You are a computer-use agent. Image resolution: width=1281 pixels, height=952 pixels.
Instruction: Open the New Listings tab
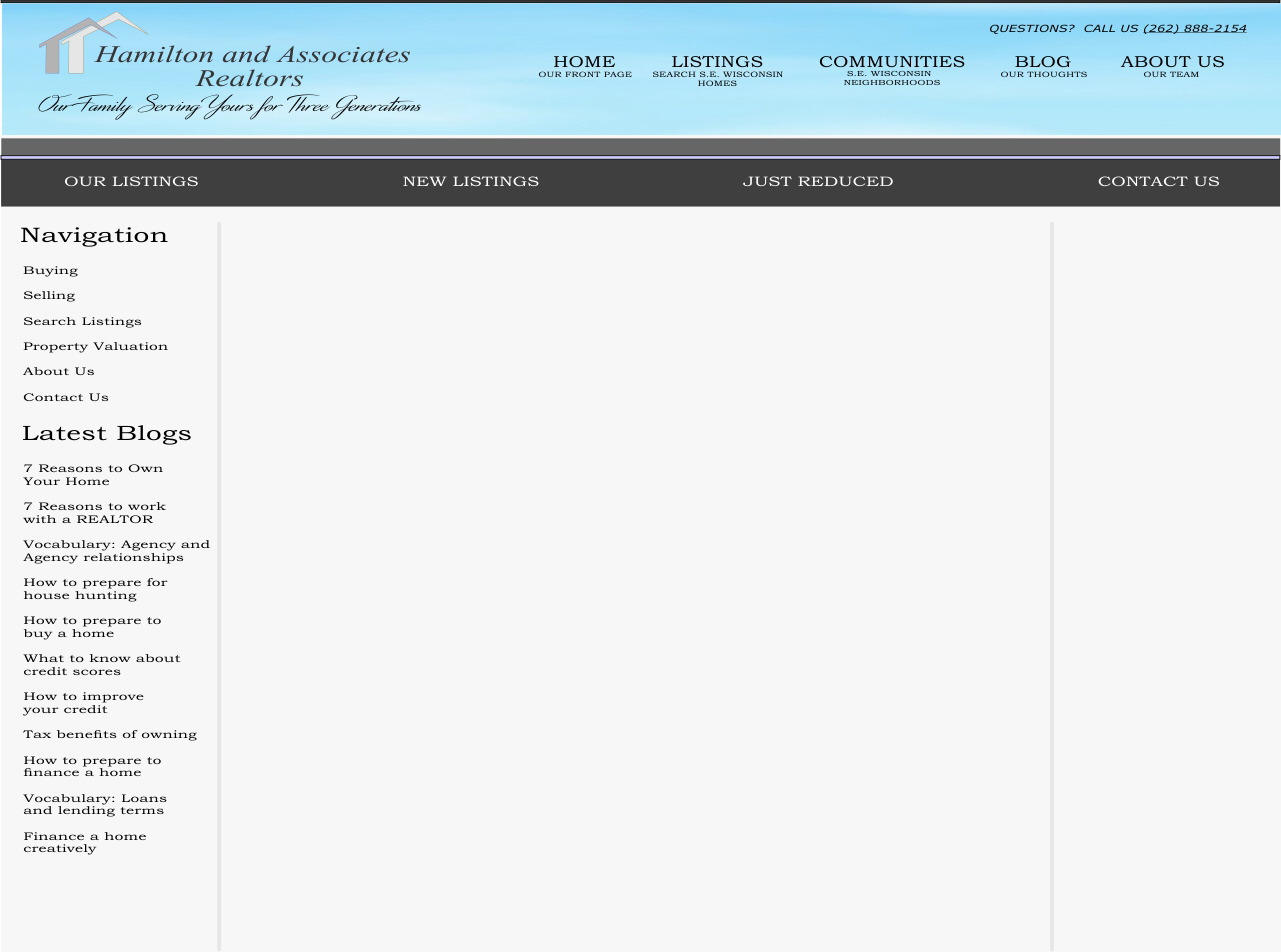click(x=470, y=181)
